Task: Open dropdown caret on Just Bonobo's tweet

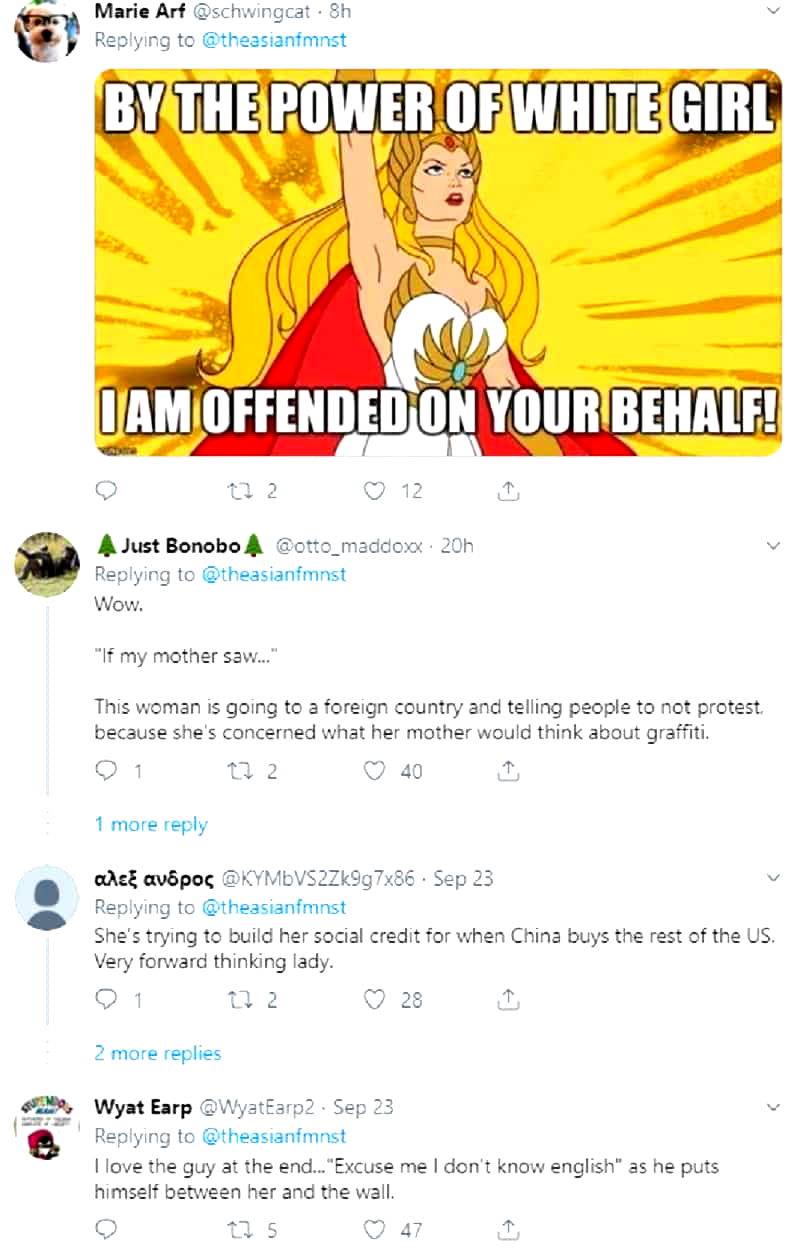Action: [x=771, y=547]
